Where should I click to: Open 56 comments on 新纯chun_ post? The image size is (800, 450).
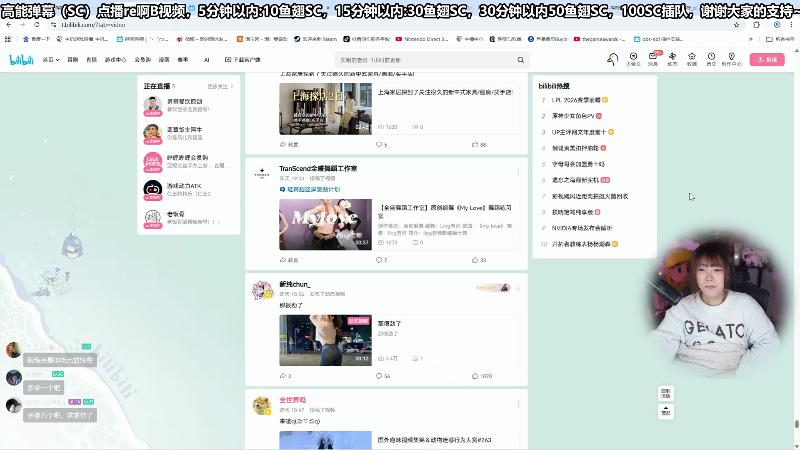383,376
